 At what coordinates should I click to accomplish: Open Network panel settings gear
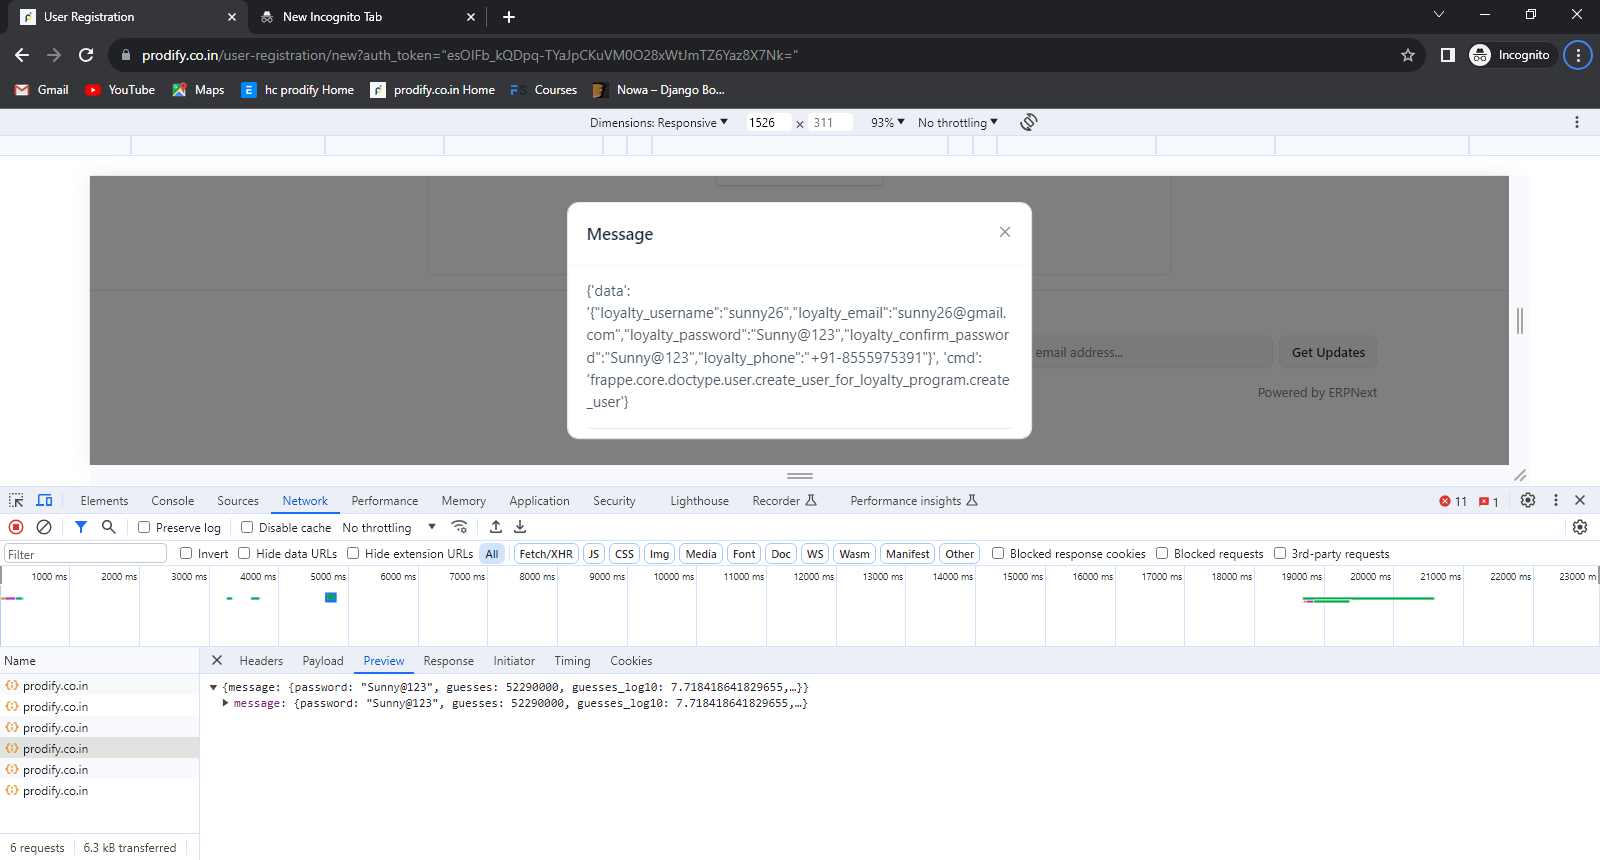point(1580,527)
